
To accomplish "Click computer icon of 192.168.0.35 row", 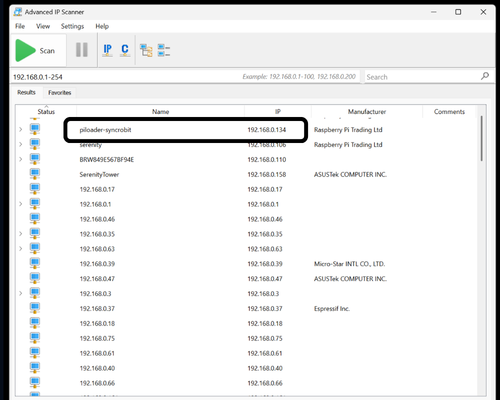I will [35, 233].
